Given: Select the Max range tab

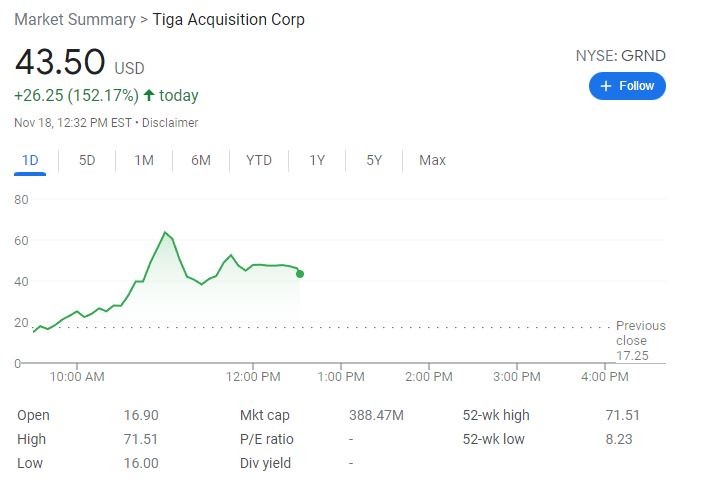Looking at the screenshot, I should (432, 160).
